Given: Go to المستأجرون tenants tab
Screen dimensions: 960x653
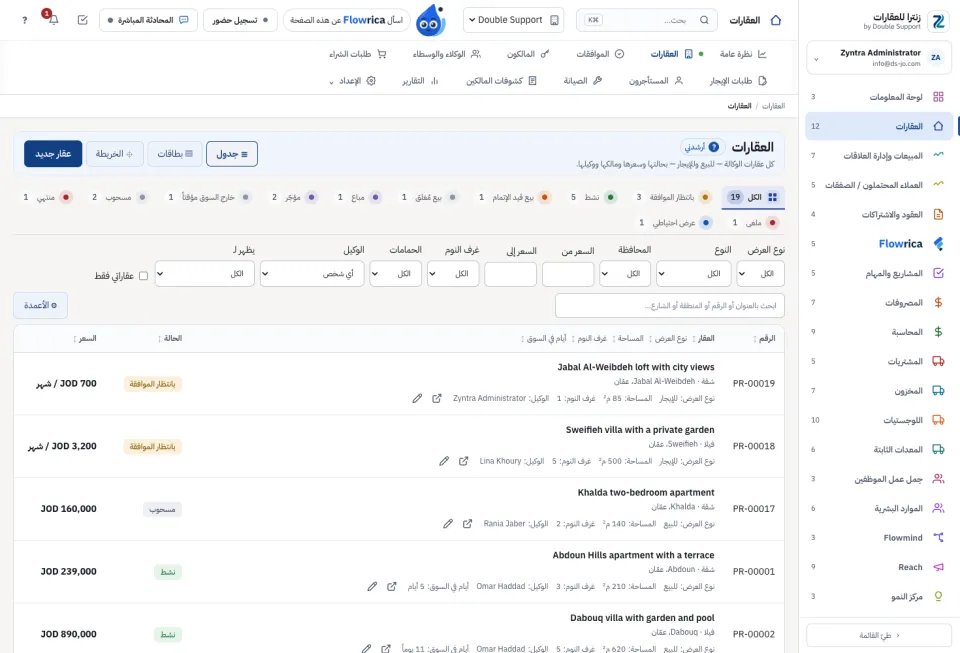Looking at the screenshot, I should (x=656, y=81).
